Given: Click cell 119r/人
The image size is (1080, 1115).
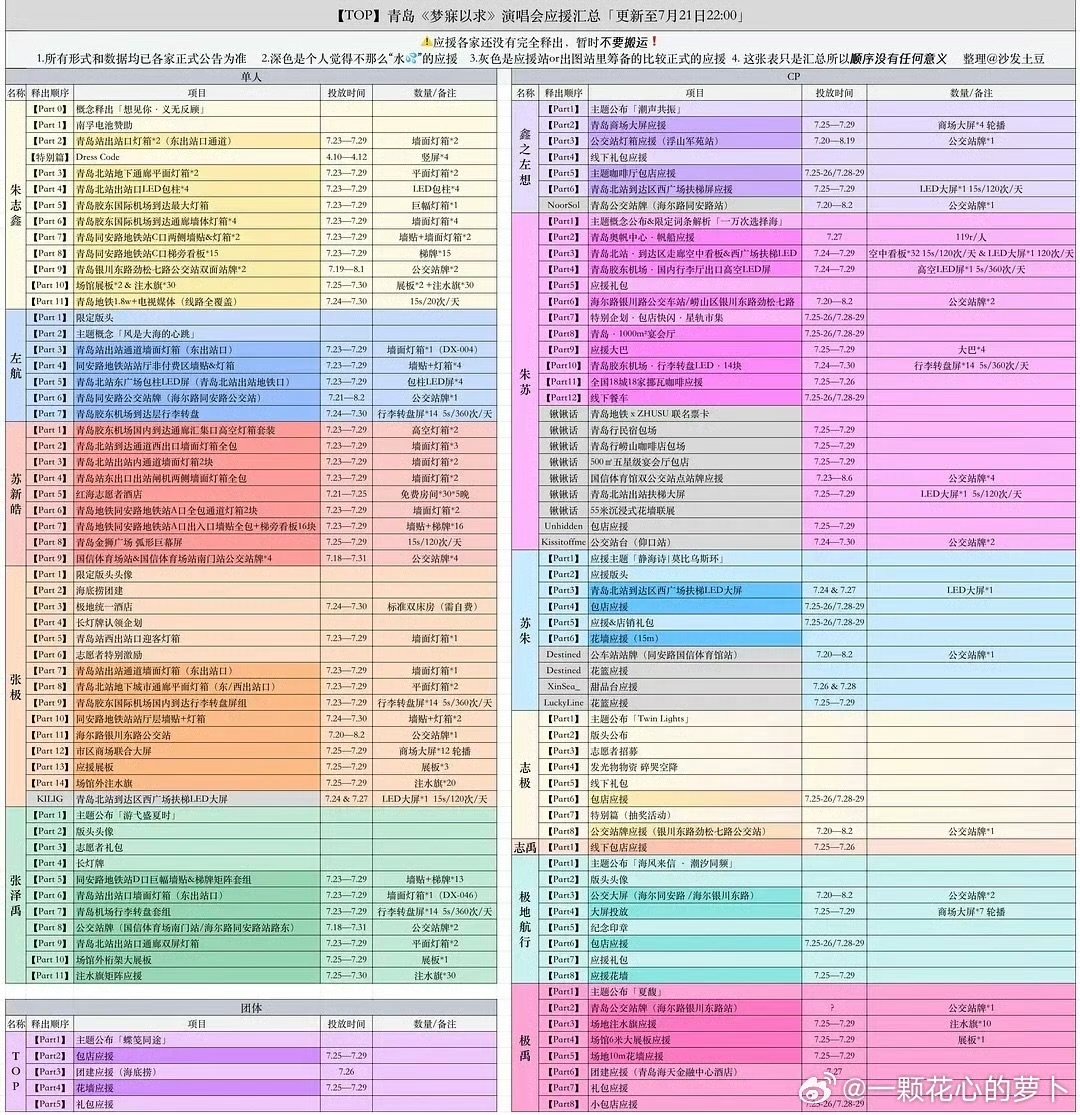Looking at the screenshot, I should click(x=971, y=238).
